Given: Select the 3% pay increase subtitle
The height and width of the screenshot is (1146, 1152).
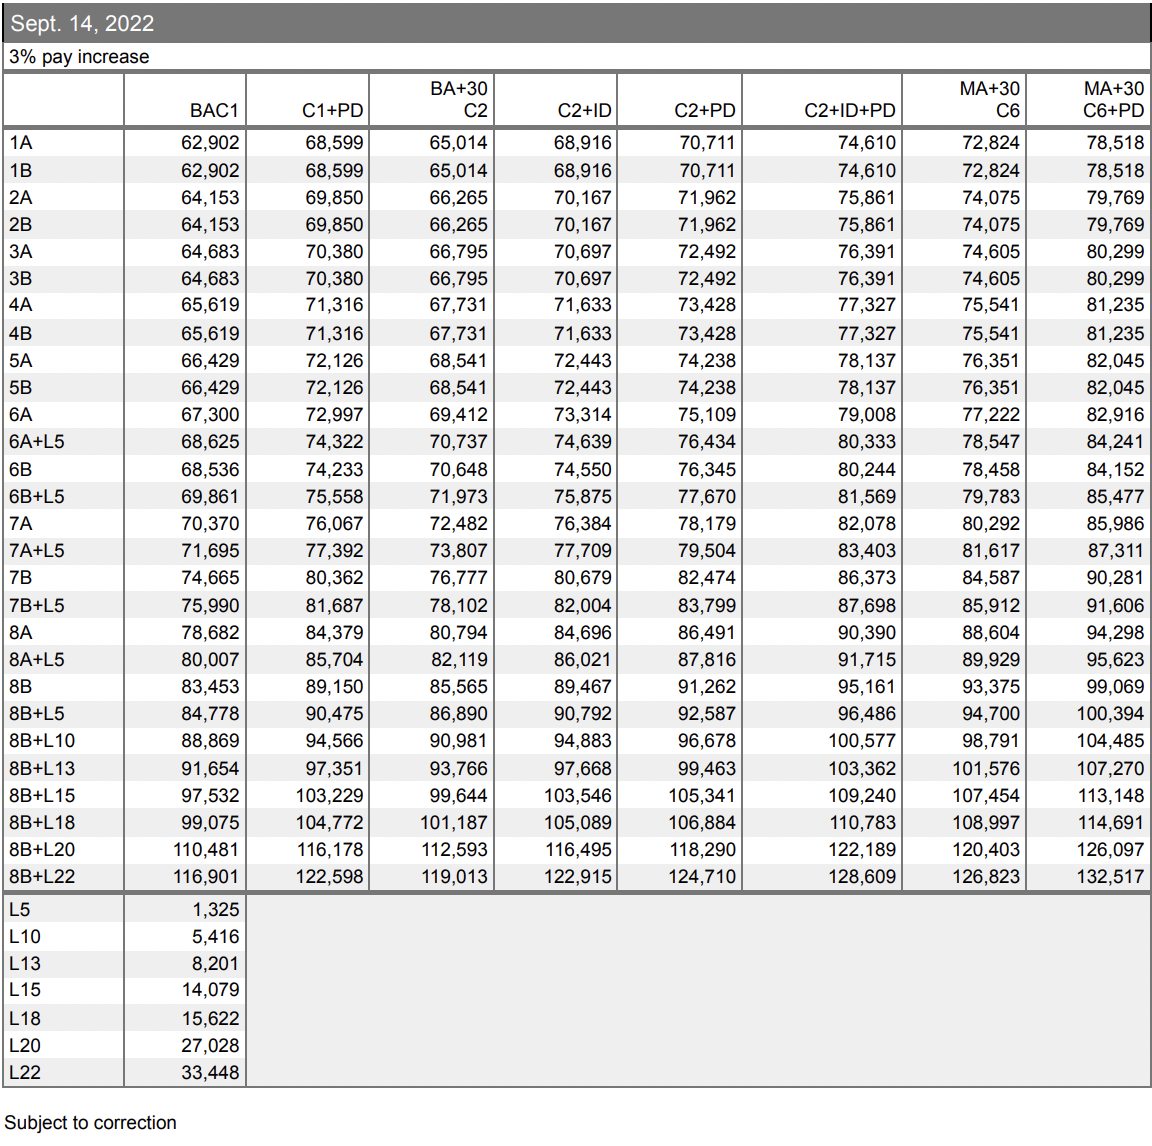Looking at the screenshot, I should click(79, 57).
